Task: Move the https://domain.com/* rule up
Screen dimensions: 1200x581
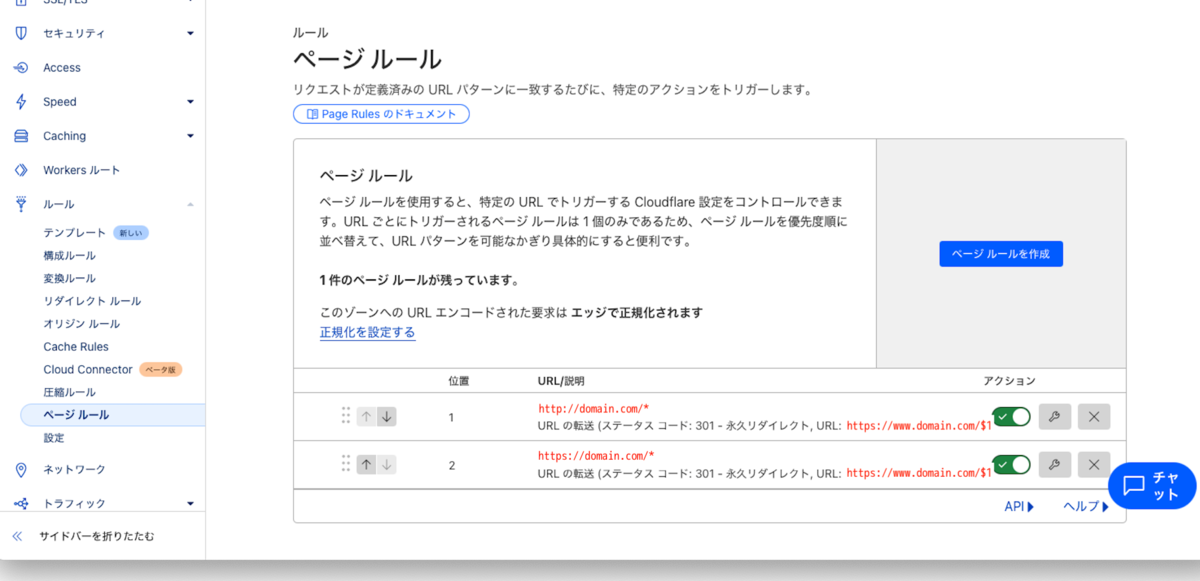Action: tap(367, 464)
